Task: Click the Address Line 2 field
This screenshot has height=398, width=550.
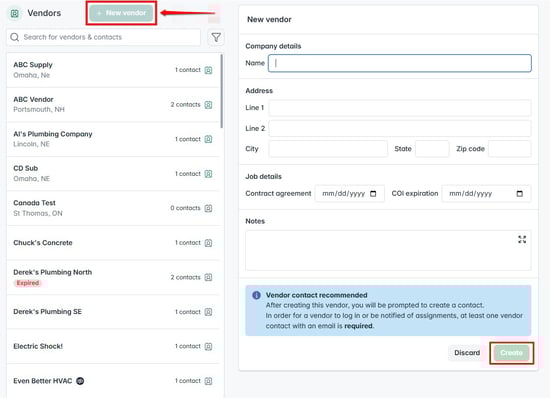Action: coord(400,129)
